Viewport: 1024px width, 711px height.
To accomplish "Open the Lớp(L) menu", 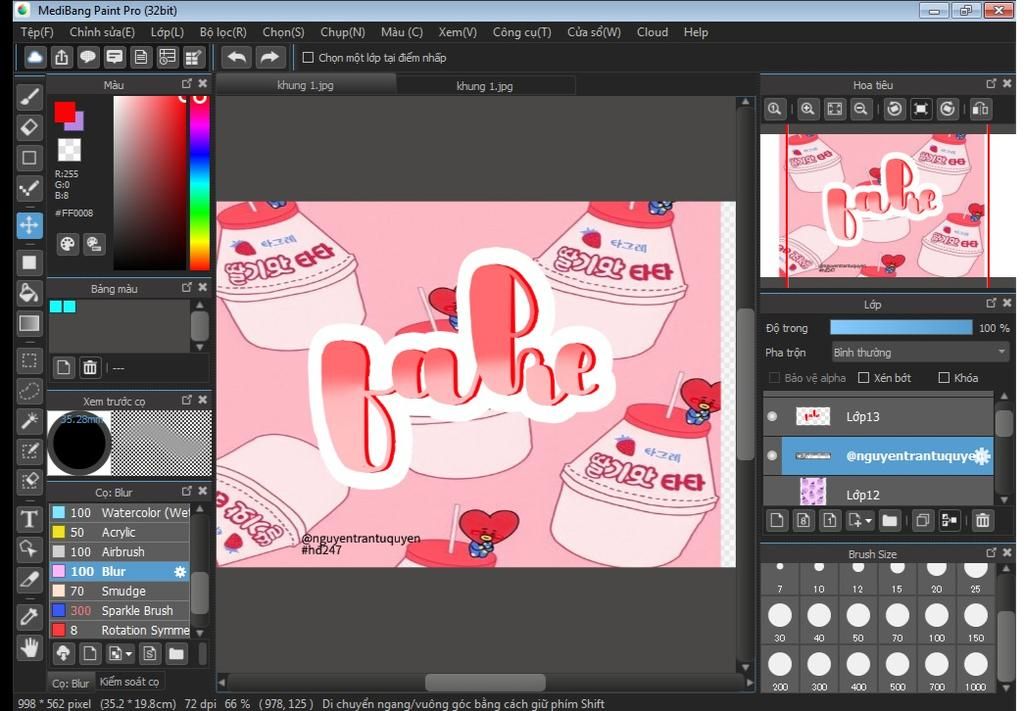I will pos(167,32).
